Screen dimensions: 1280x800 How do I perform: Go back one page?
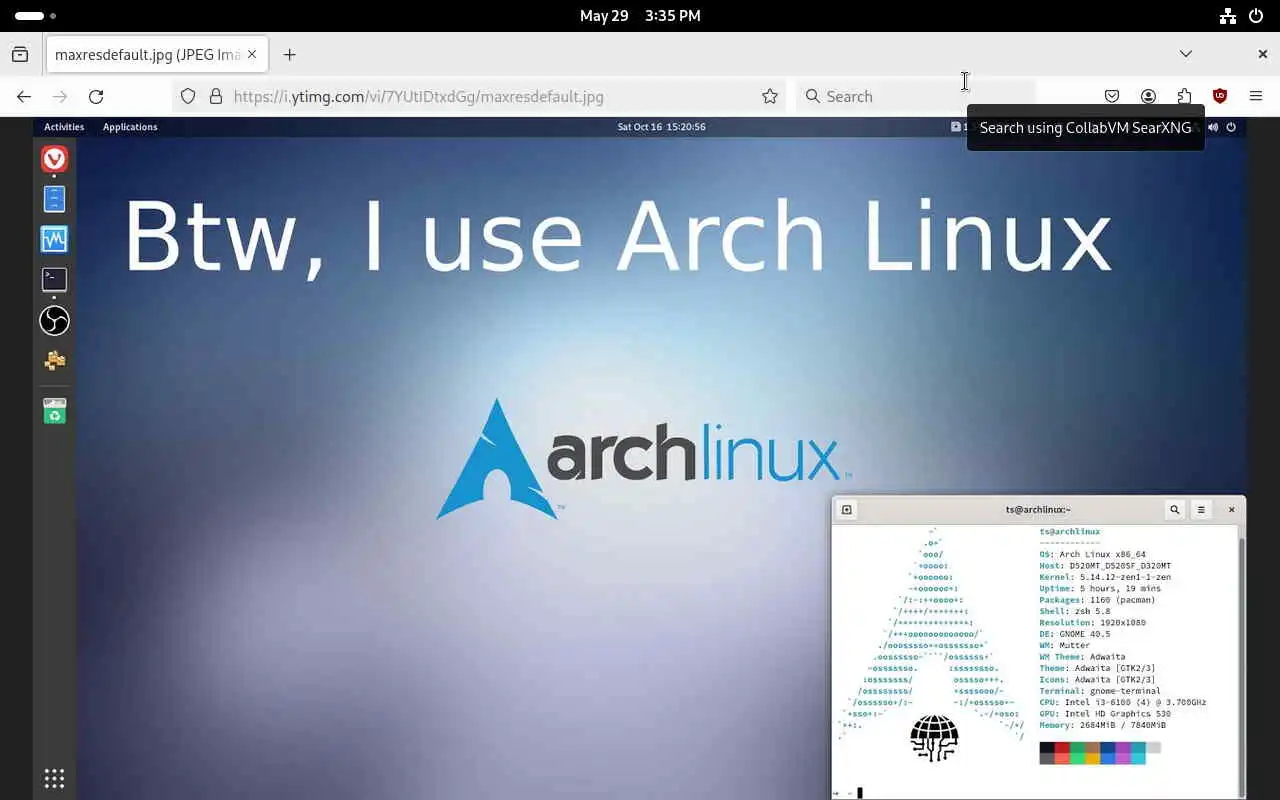[24, 96]
